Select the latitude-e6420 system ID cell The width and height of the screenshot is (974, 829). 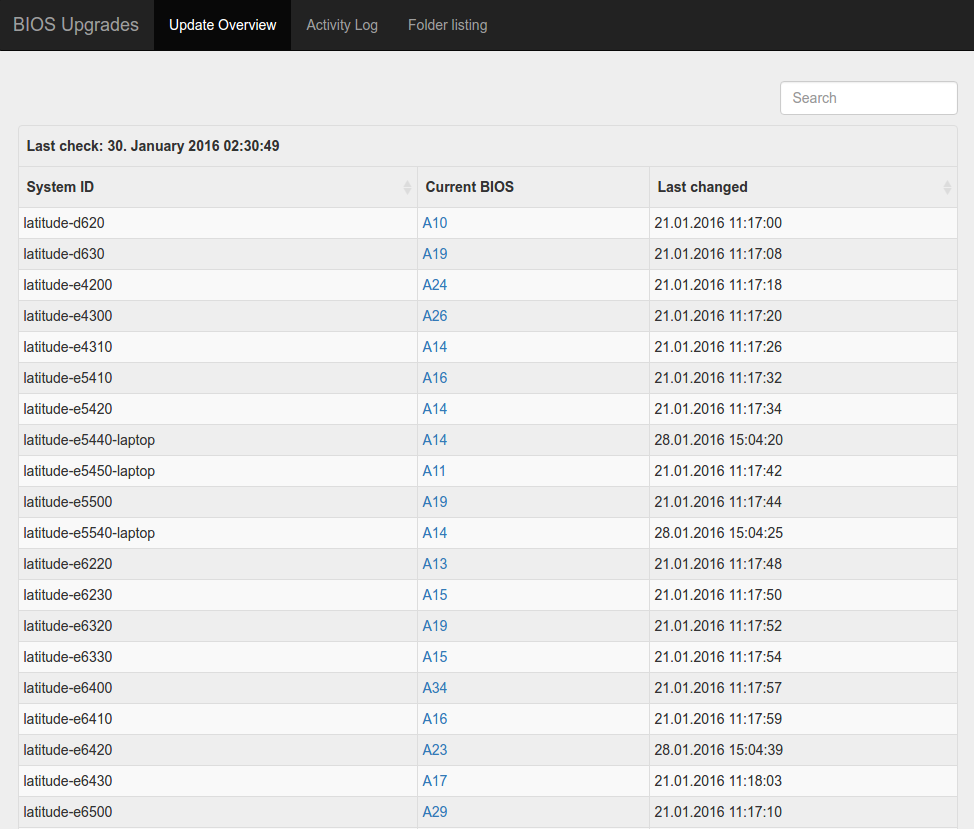click(218, 750)
